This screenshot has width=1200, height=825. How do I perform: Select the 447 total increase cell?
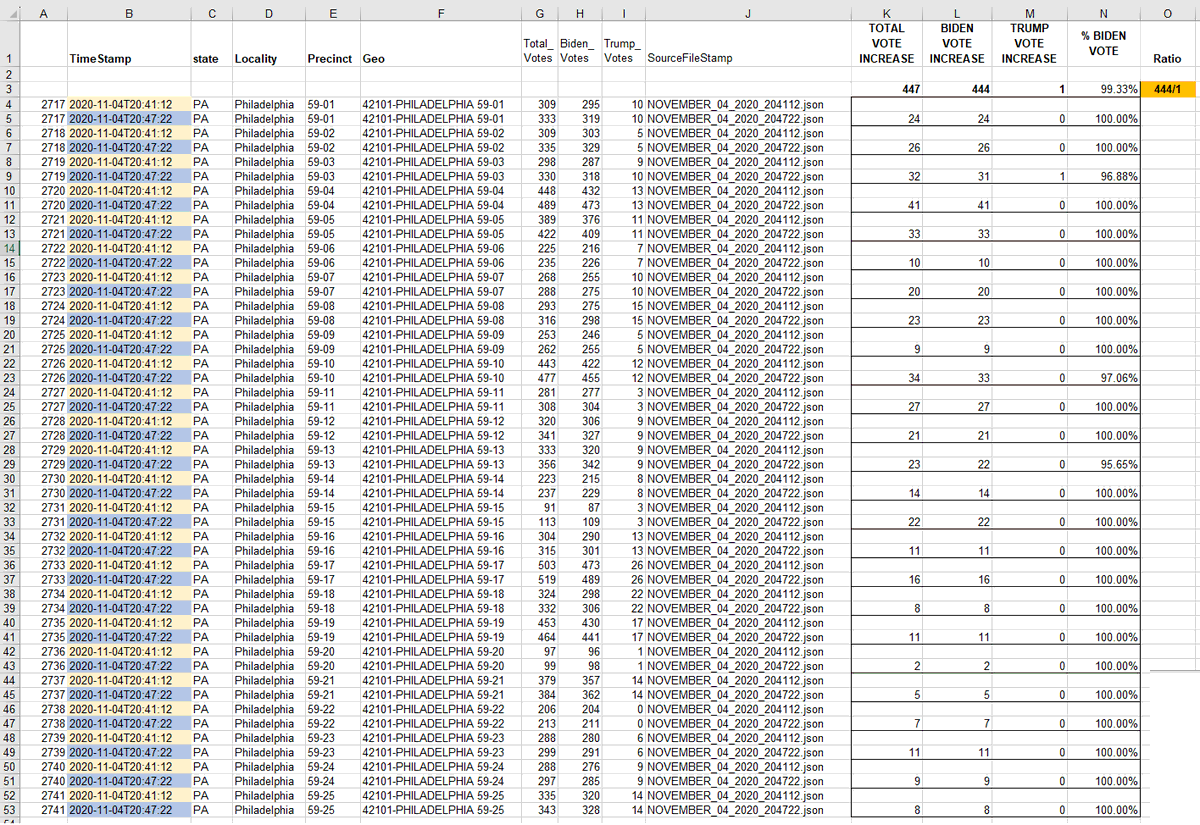coord(886,89)
